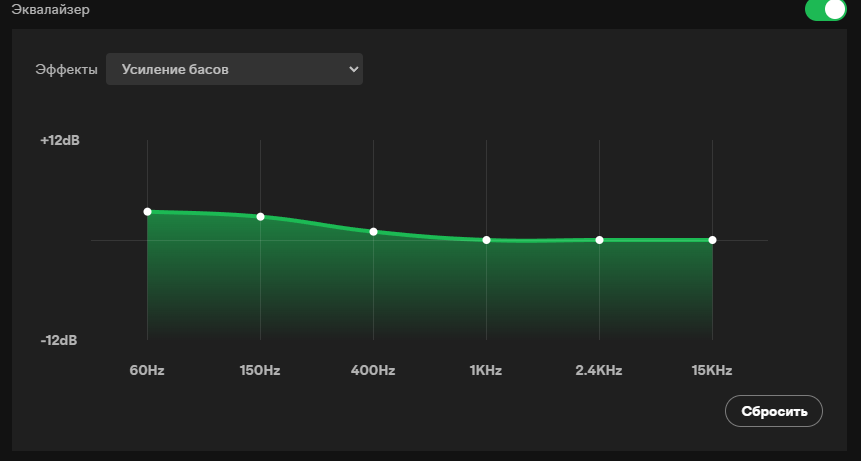
Task: Open the Эффекты preset dropdown
Action: [x=234, y=69]
